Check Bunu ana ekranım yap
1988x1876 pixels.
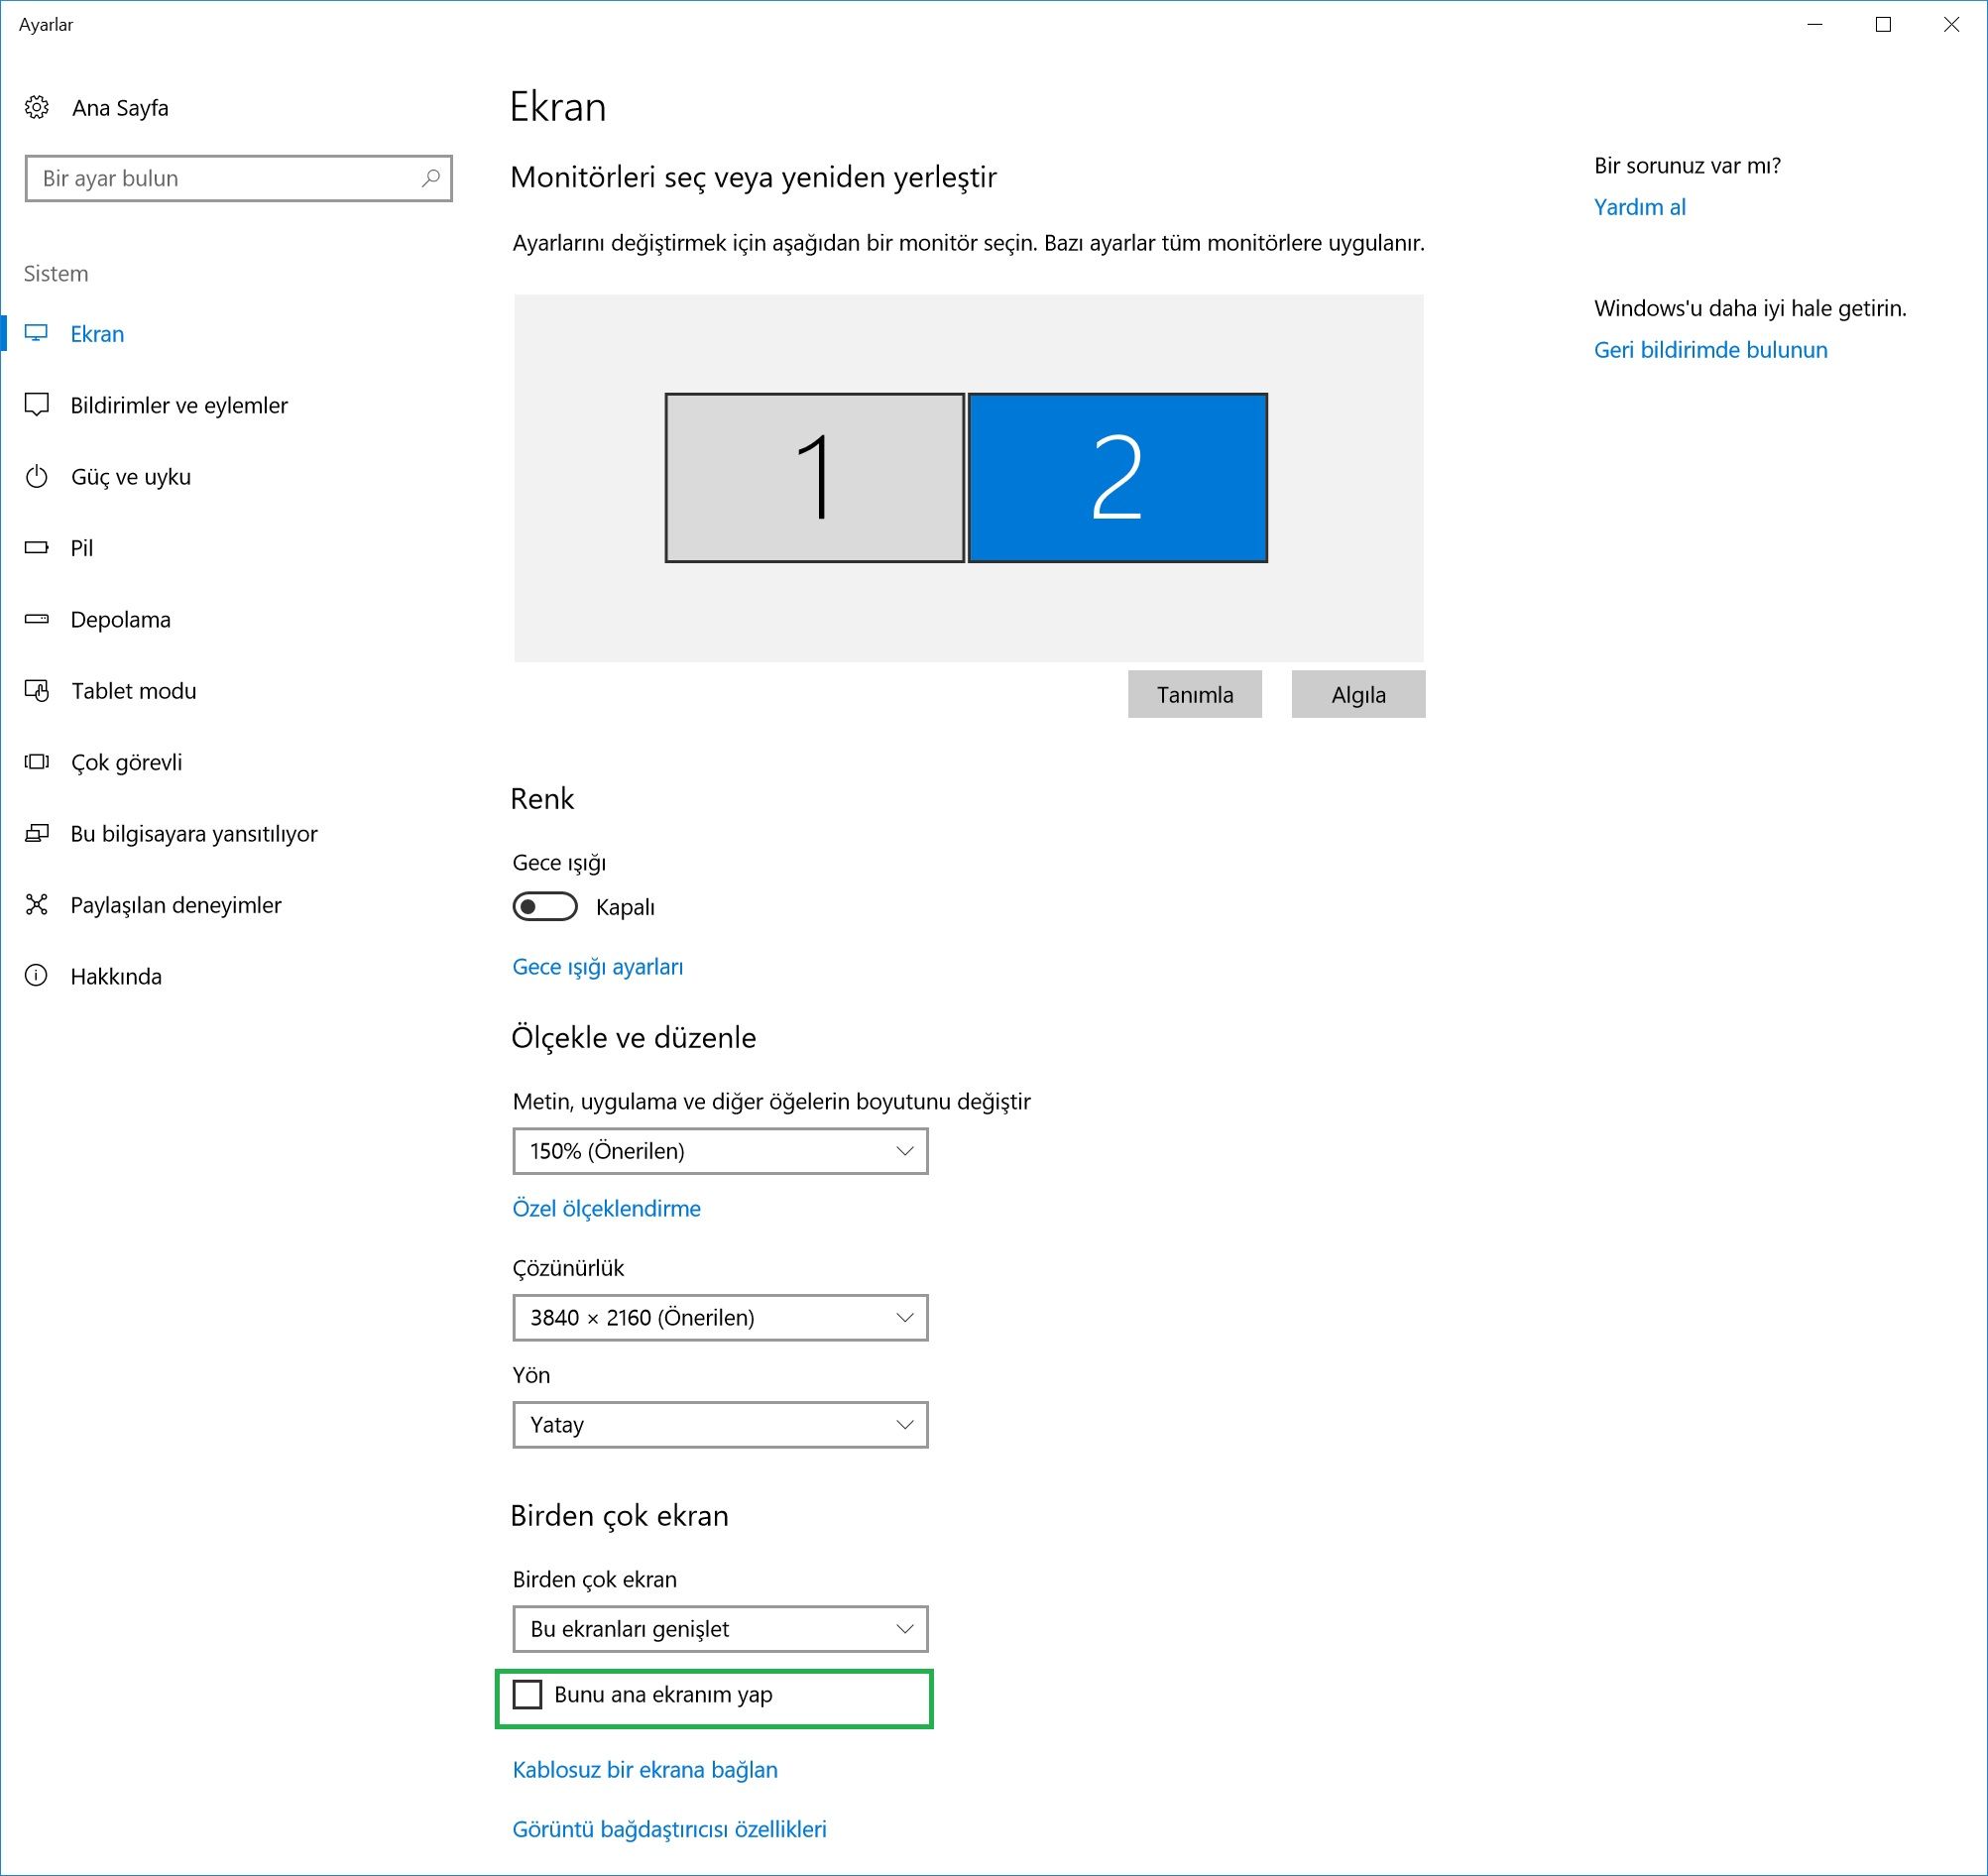[x=527, y=1694]
